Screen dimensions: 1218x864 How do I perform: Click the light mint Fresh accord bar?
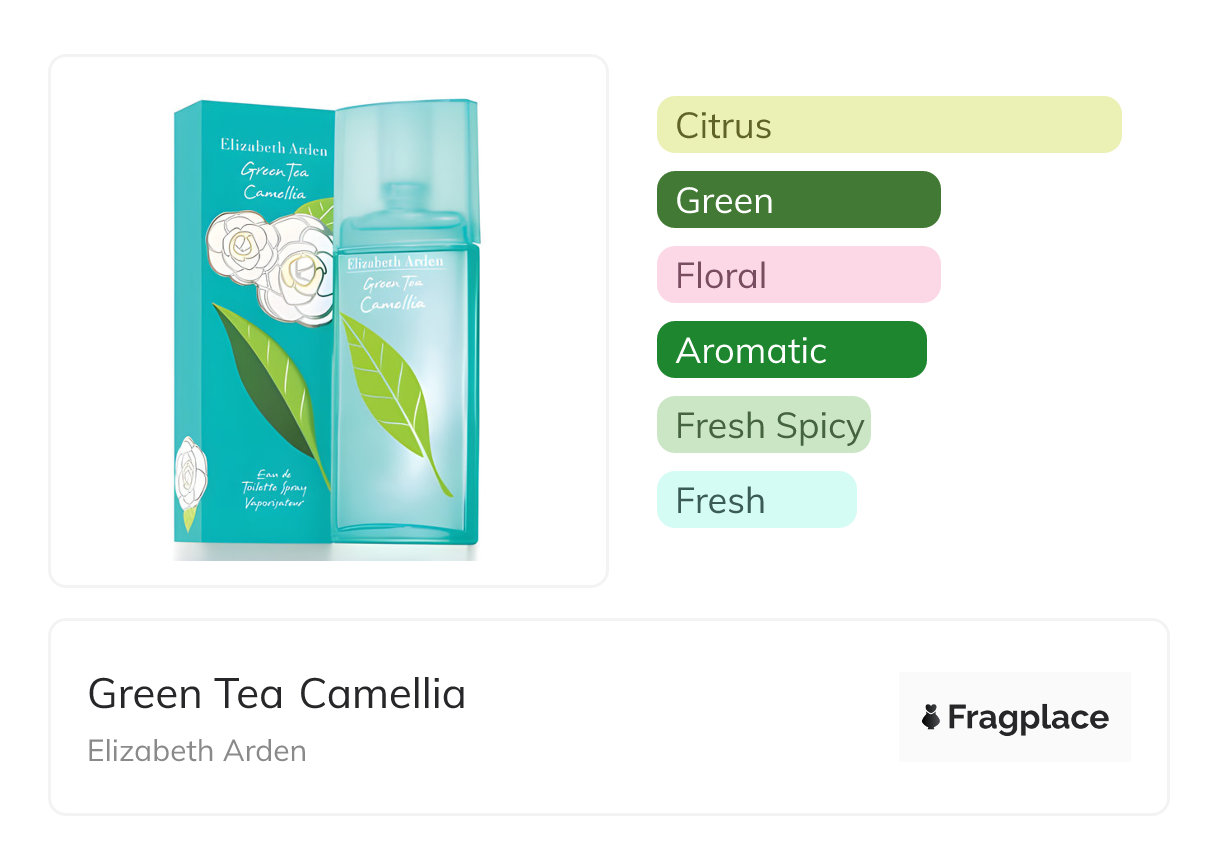[756, 500]
